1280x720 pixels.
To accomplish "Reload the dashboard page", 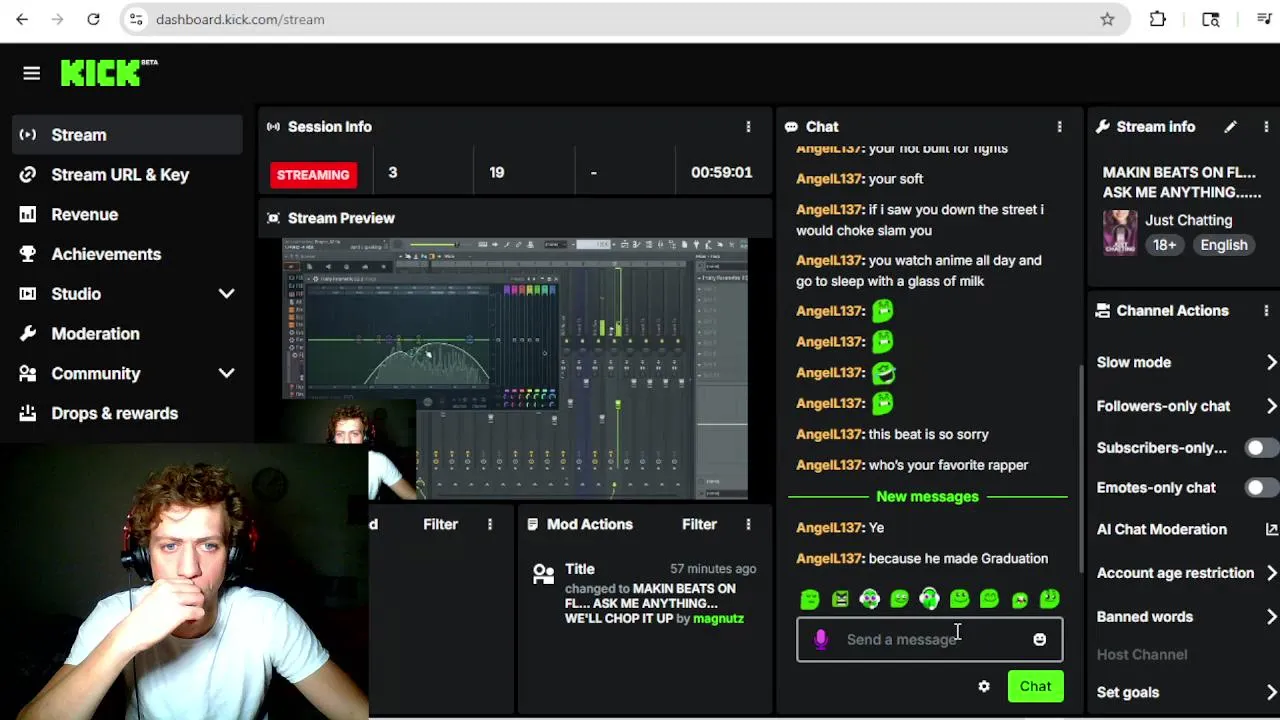I will (93, 19).
